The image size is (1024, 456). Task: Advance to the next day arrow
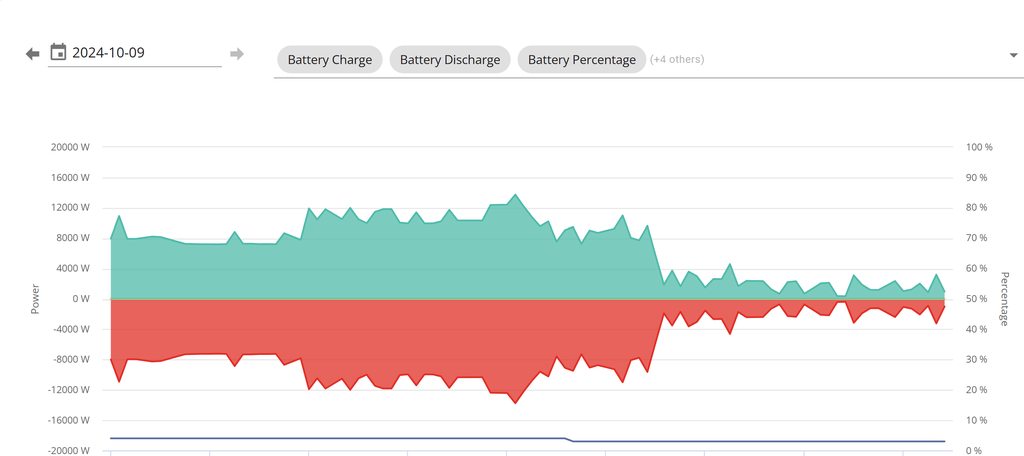237,53
